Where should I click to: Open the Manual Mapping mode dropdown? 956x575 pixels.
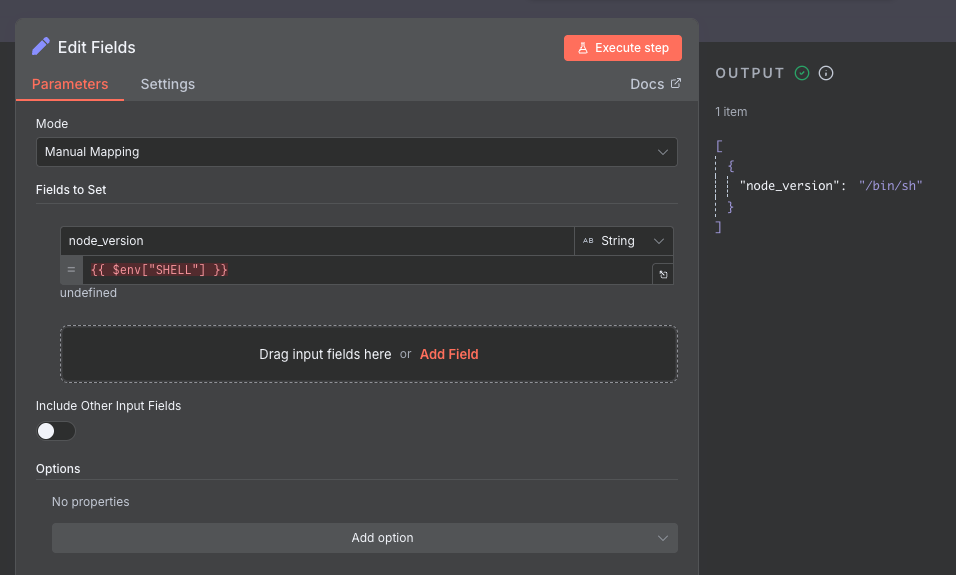(x=357, y=152)
